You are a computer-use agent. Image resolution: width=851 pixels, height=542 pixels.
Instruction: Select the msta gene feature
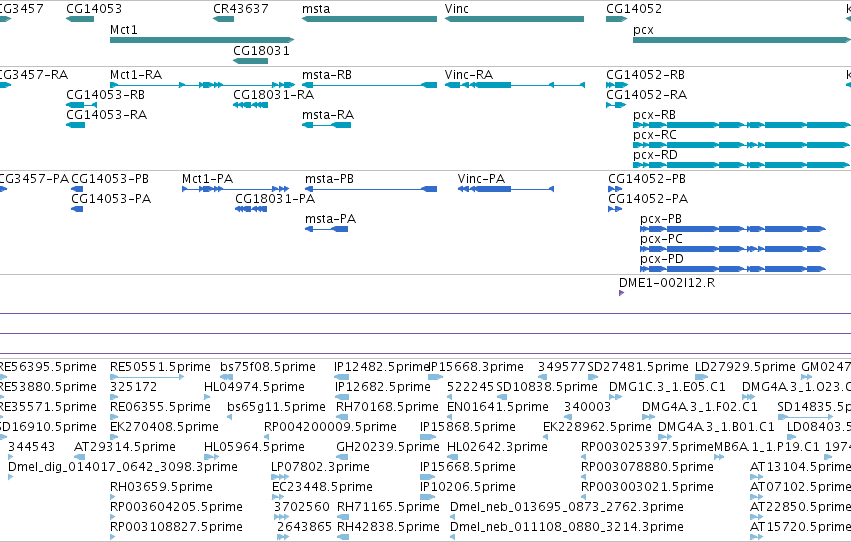click(369, 19)
